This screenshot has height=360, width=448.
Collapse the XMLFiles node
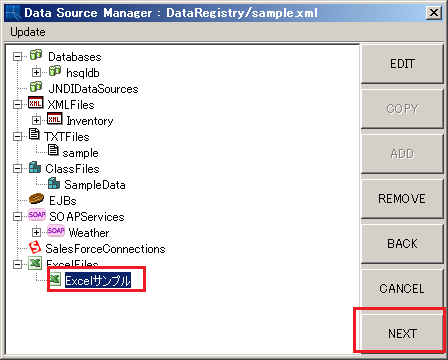[17, 104]
